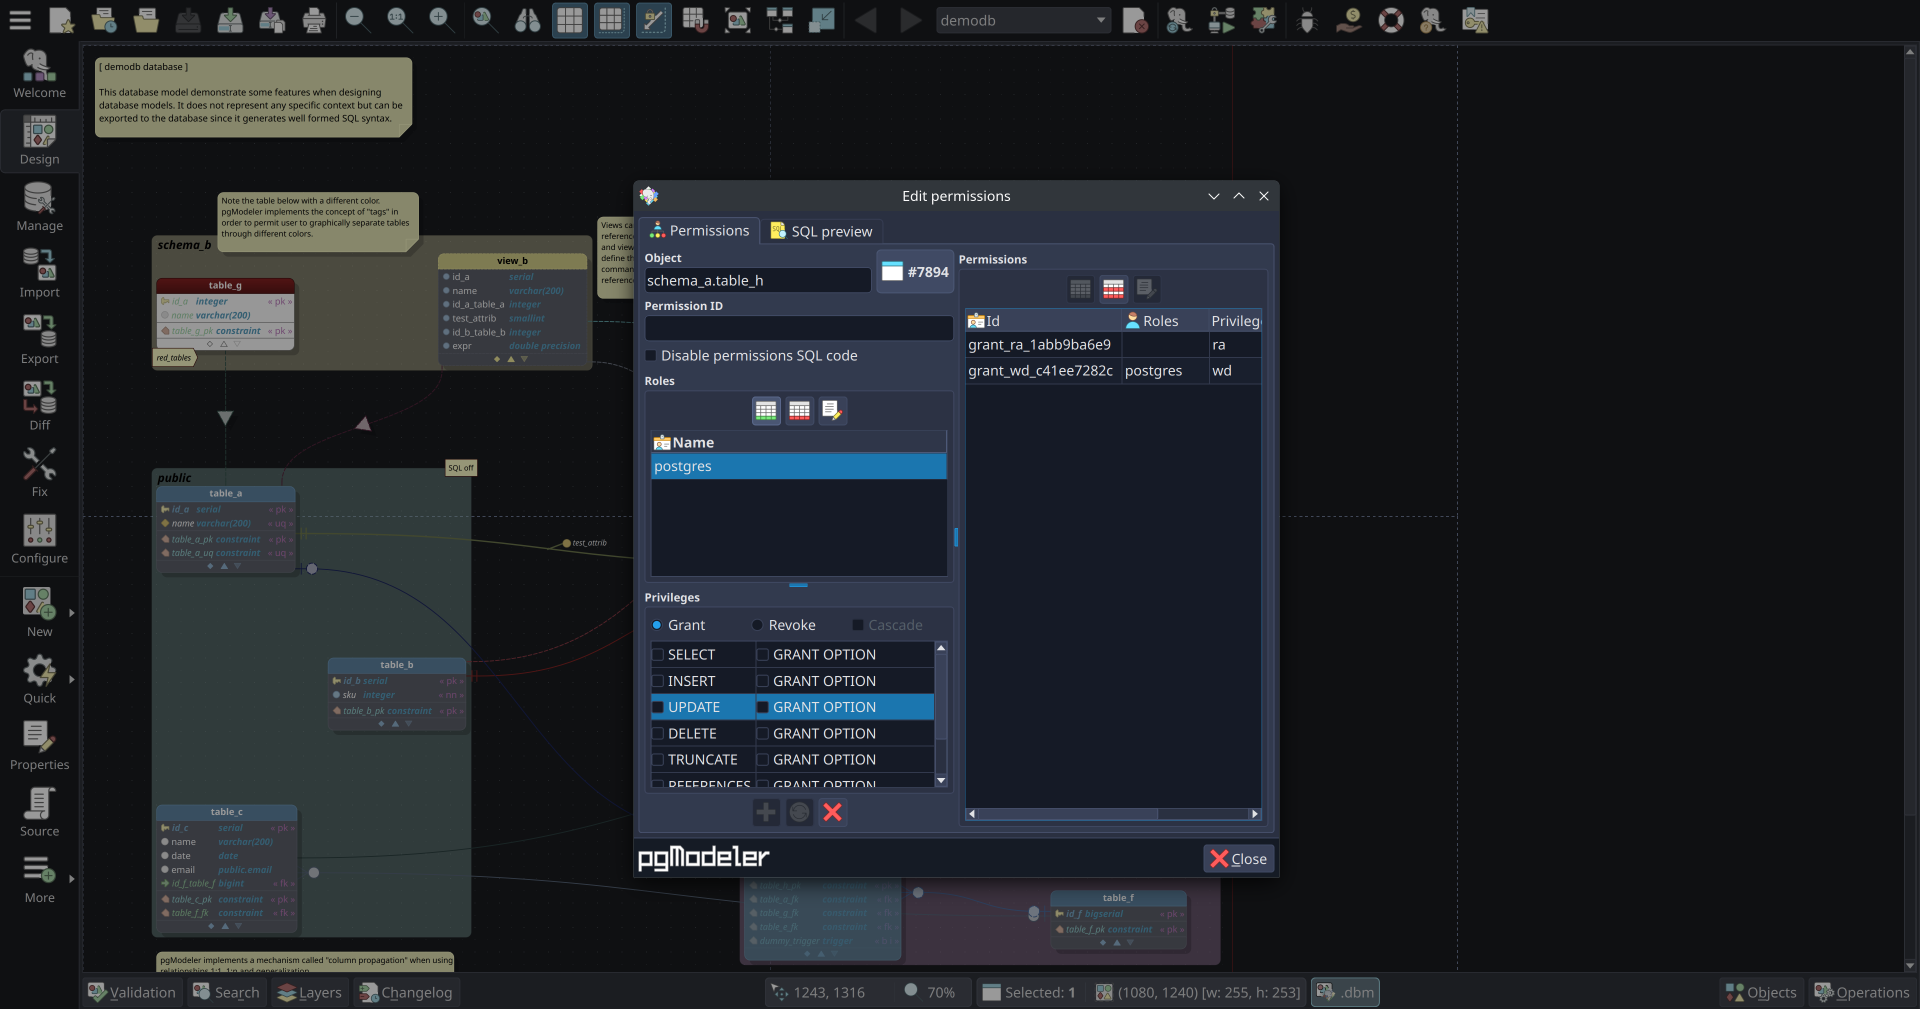Select the Revoke radio button
This screenshot has height=1009, width=1920.
pos(757,625)
